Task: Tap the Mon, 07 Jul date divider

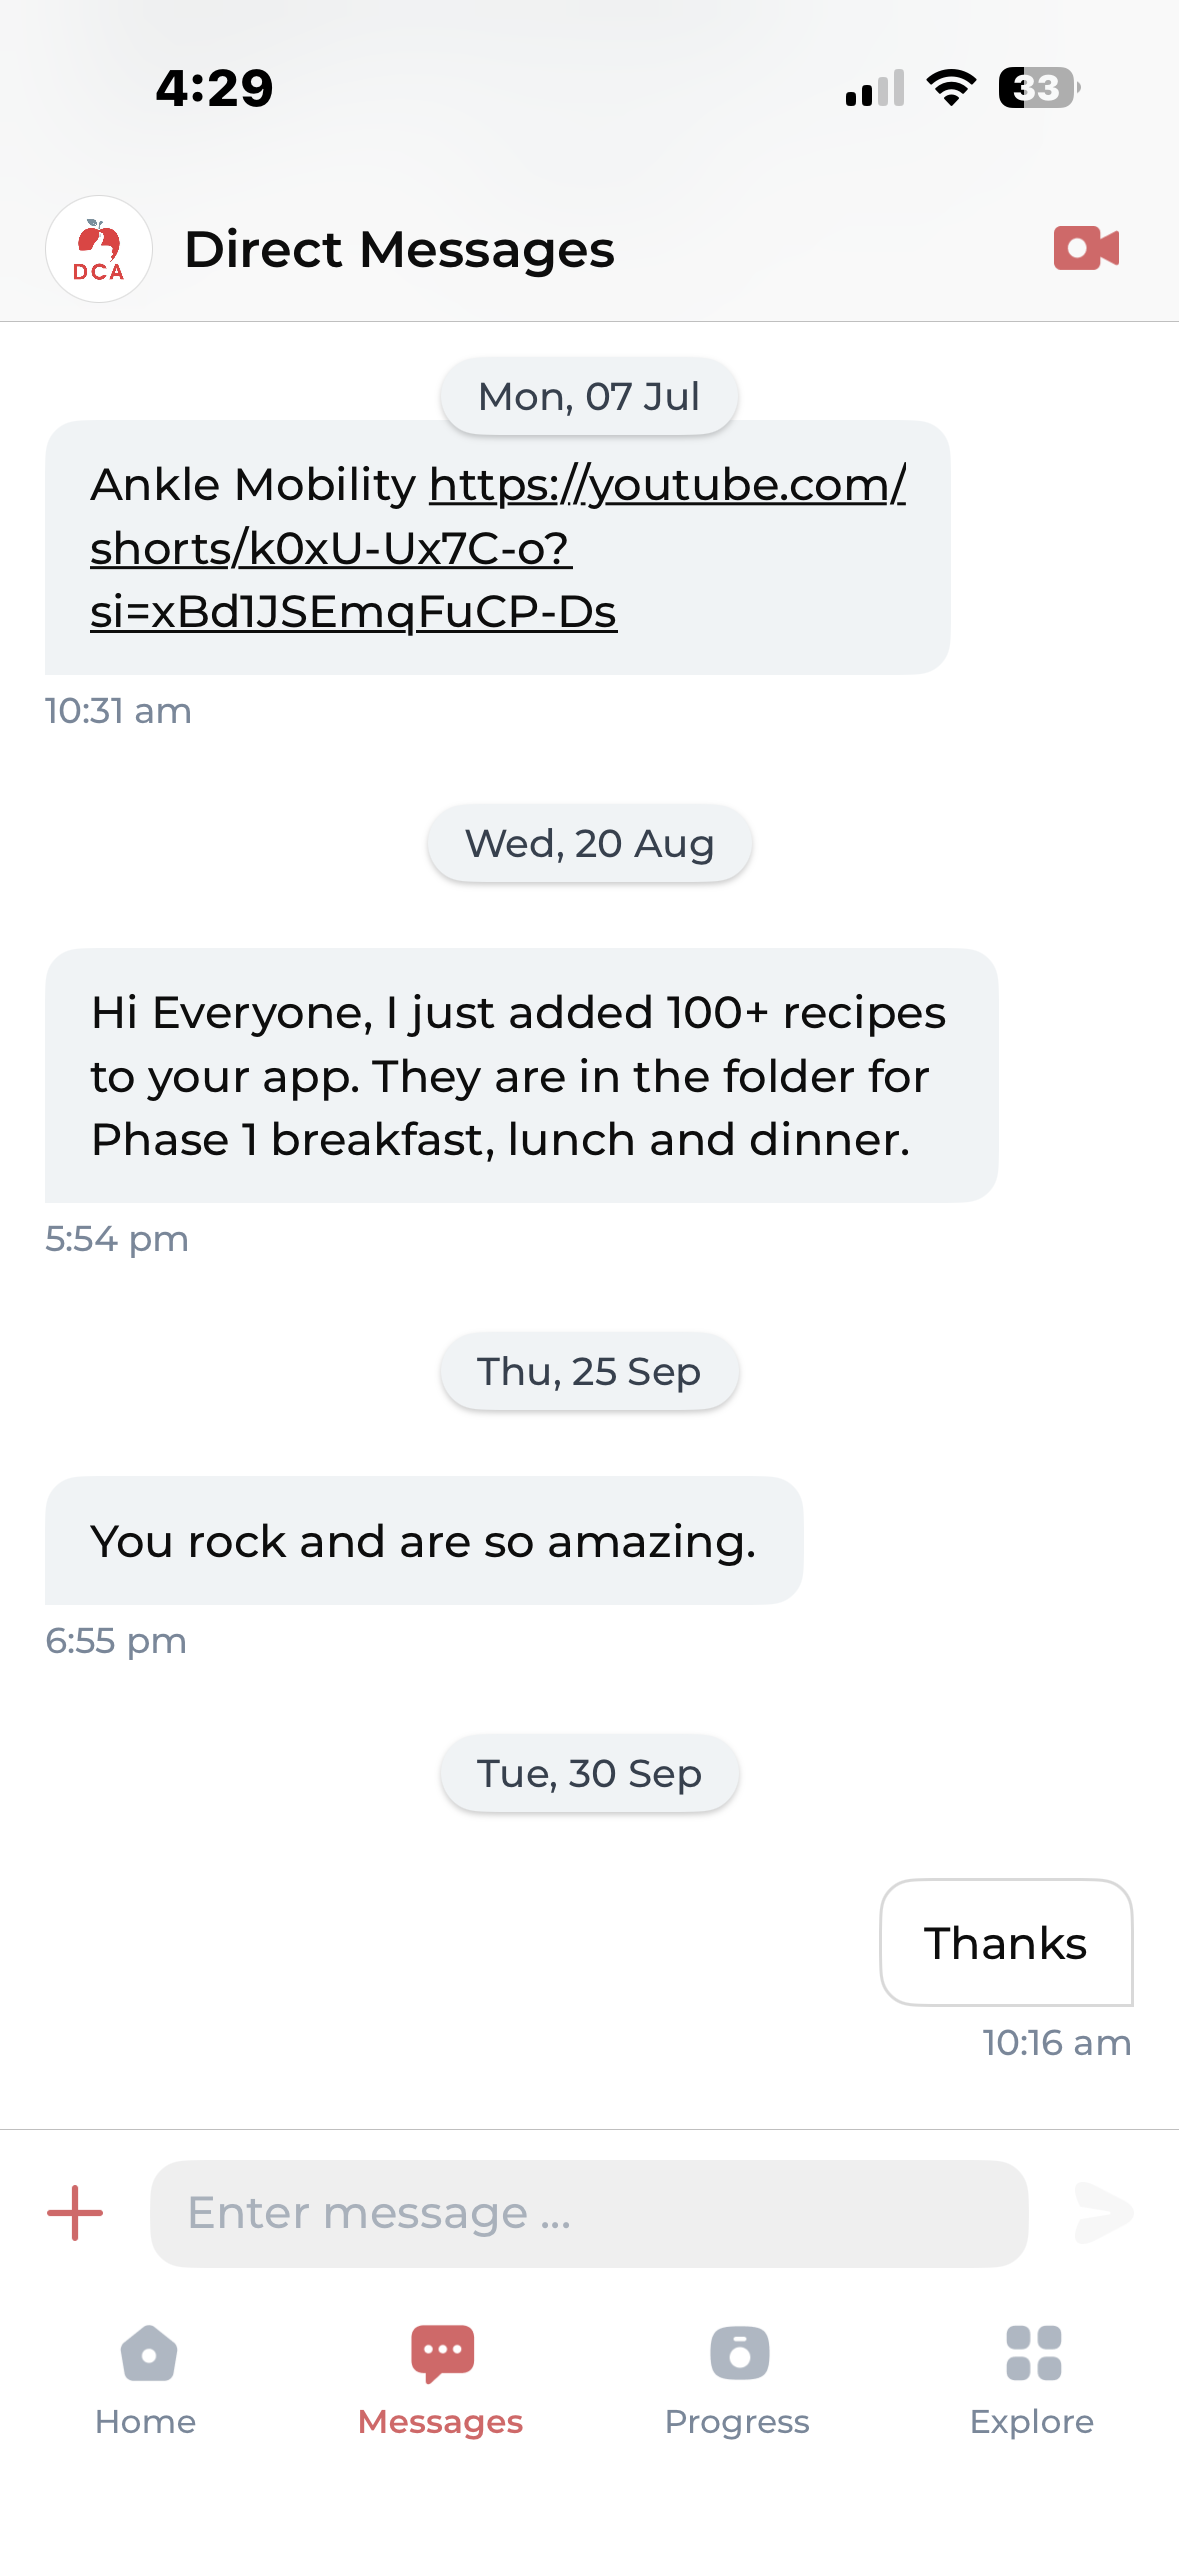Action: 588,395
